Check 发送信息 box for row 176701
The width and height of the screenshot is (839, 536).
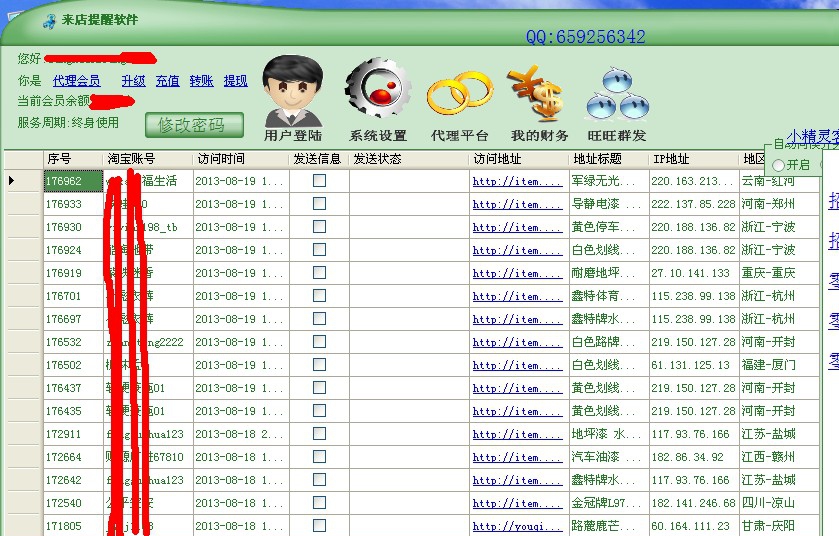click(x=319, y=296)
